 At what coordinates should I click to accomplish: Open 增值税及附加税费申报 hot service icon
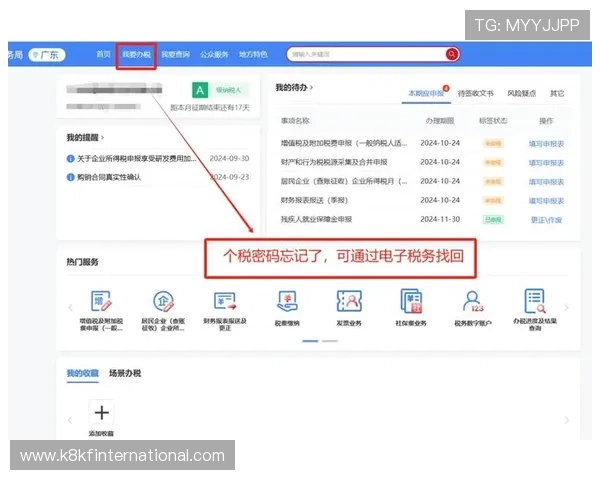tap(101, 301)
